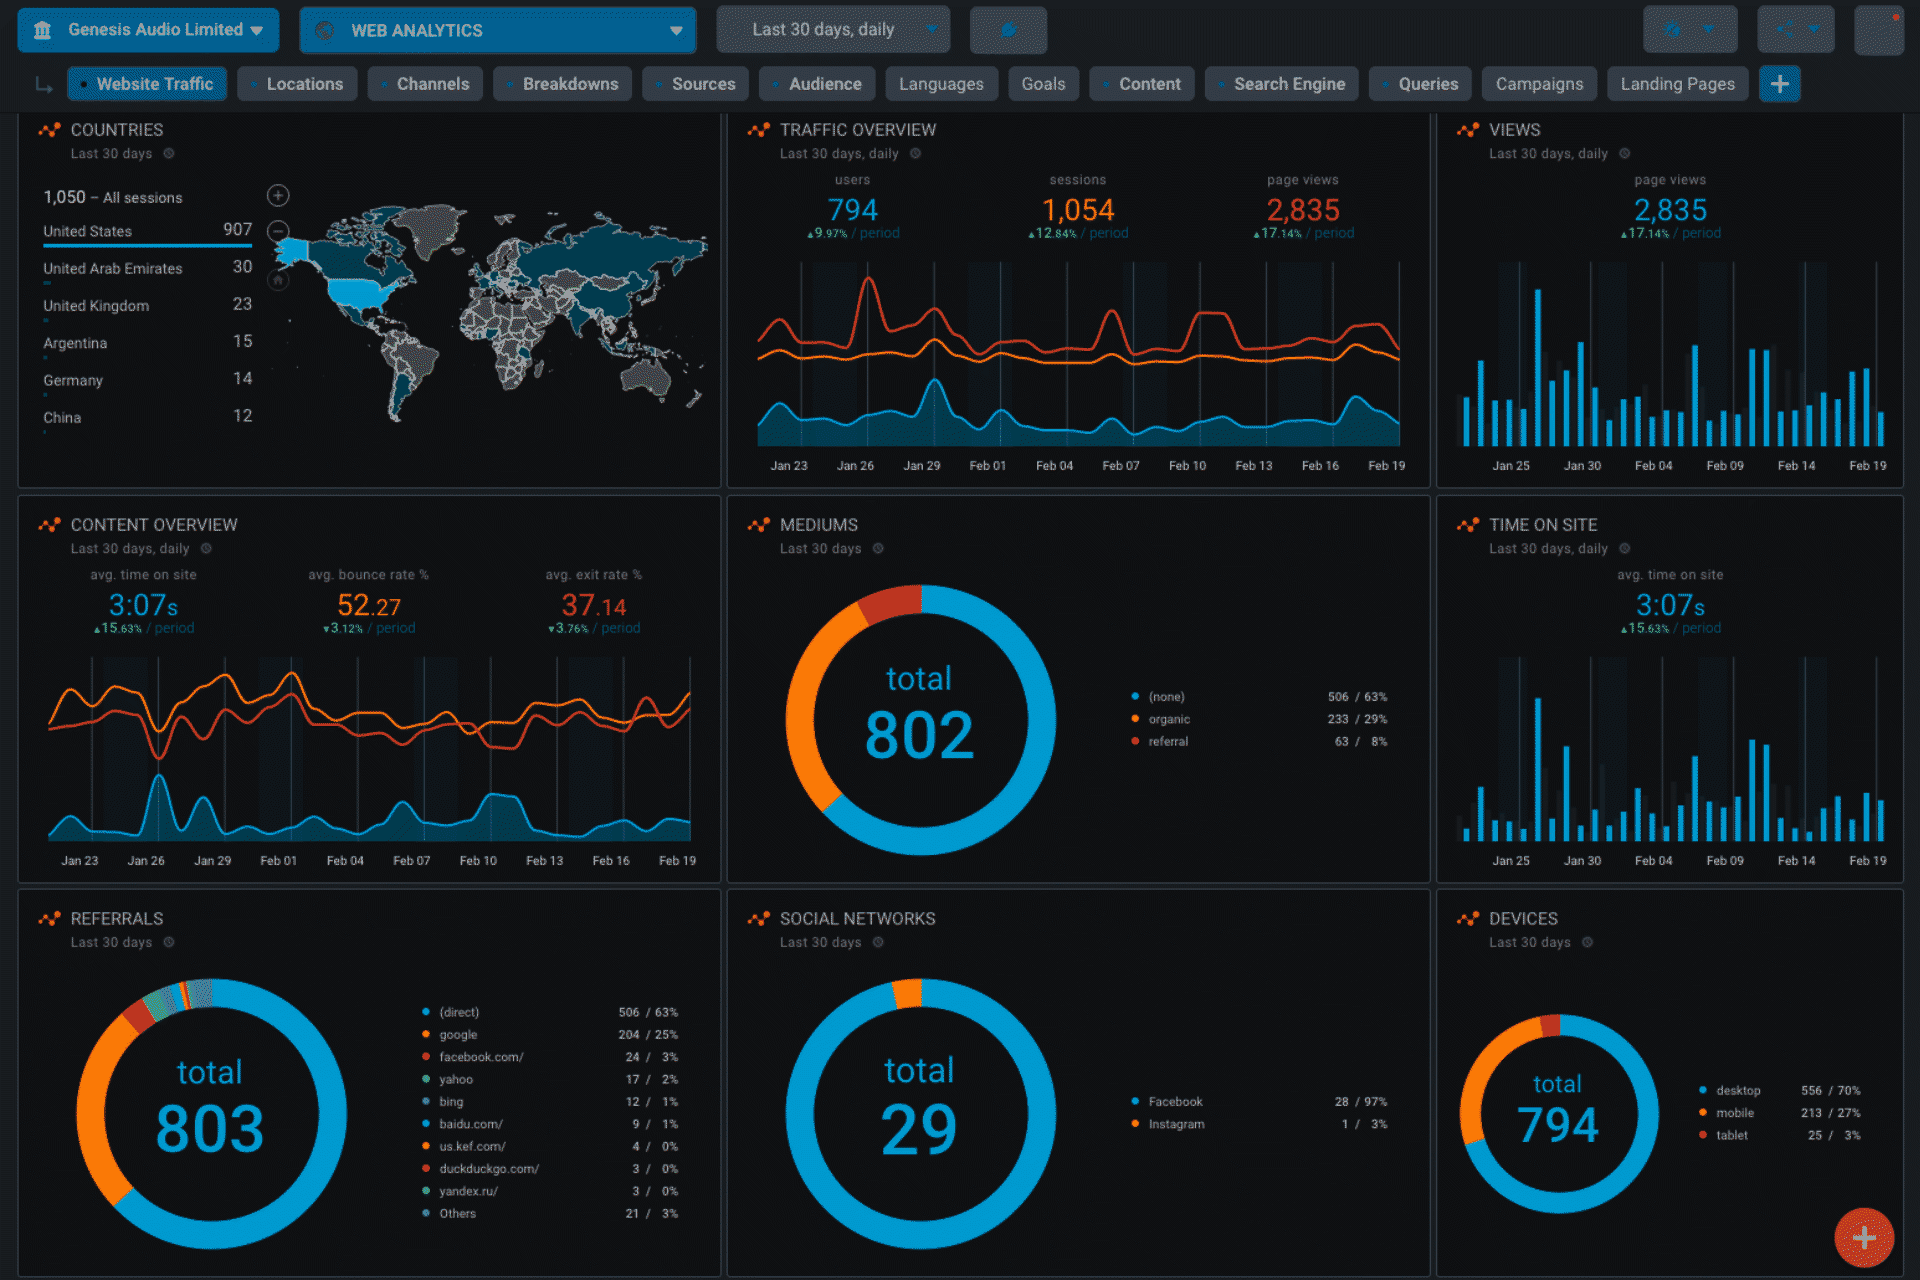Click the Google Analytics icon on Referrals widget
Screen dimensions: 1920x1280
coord(49,919)
